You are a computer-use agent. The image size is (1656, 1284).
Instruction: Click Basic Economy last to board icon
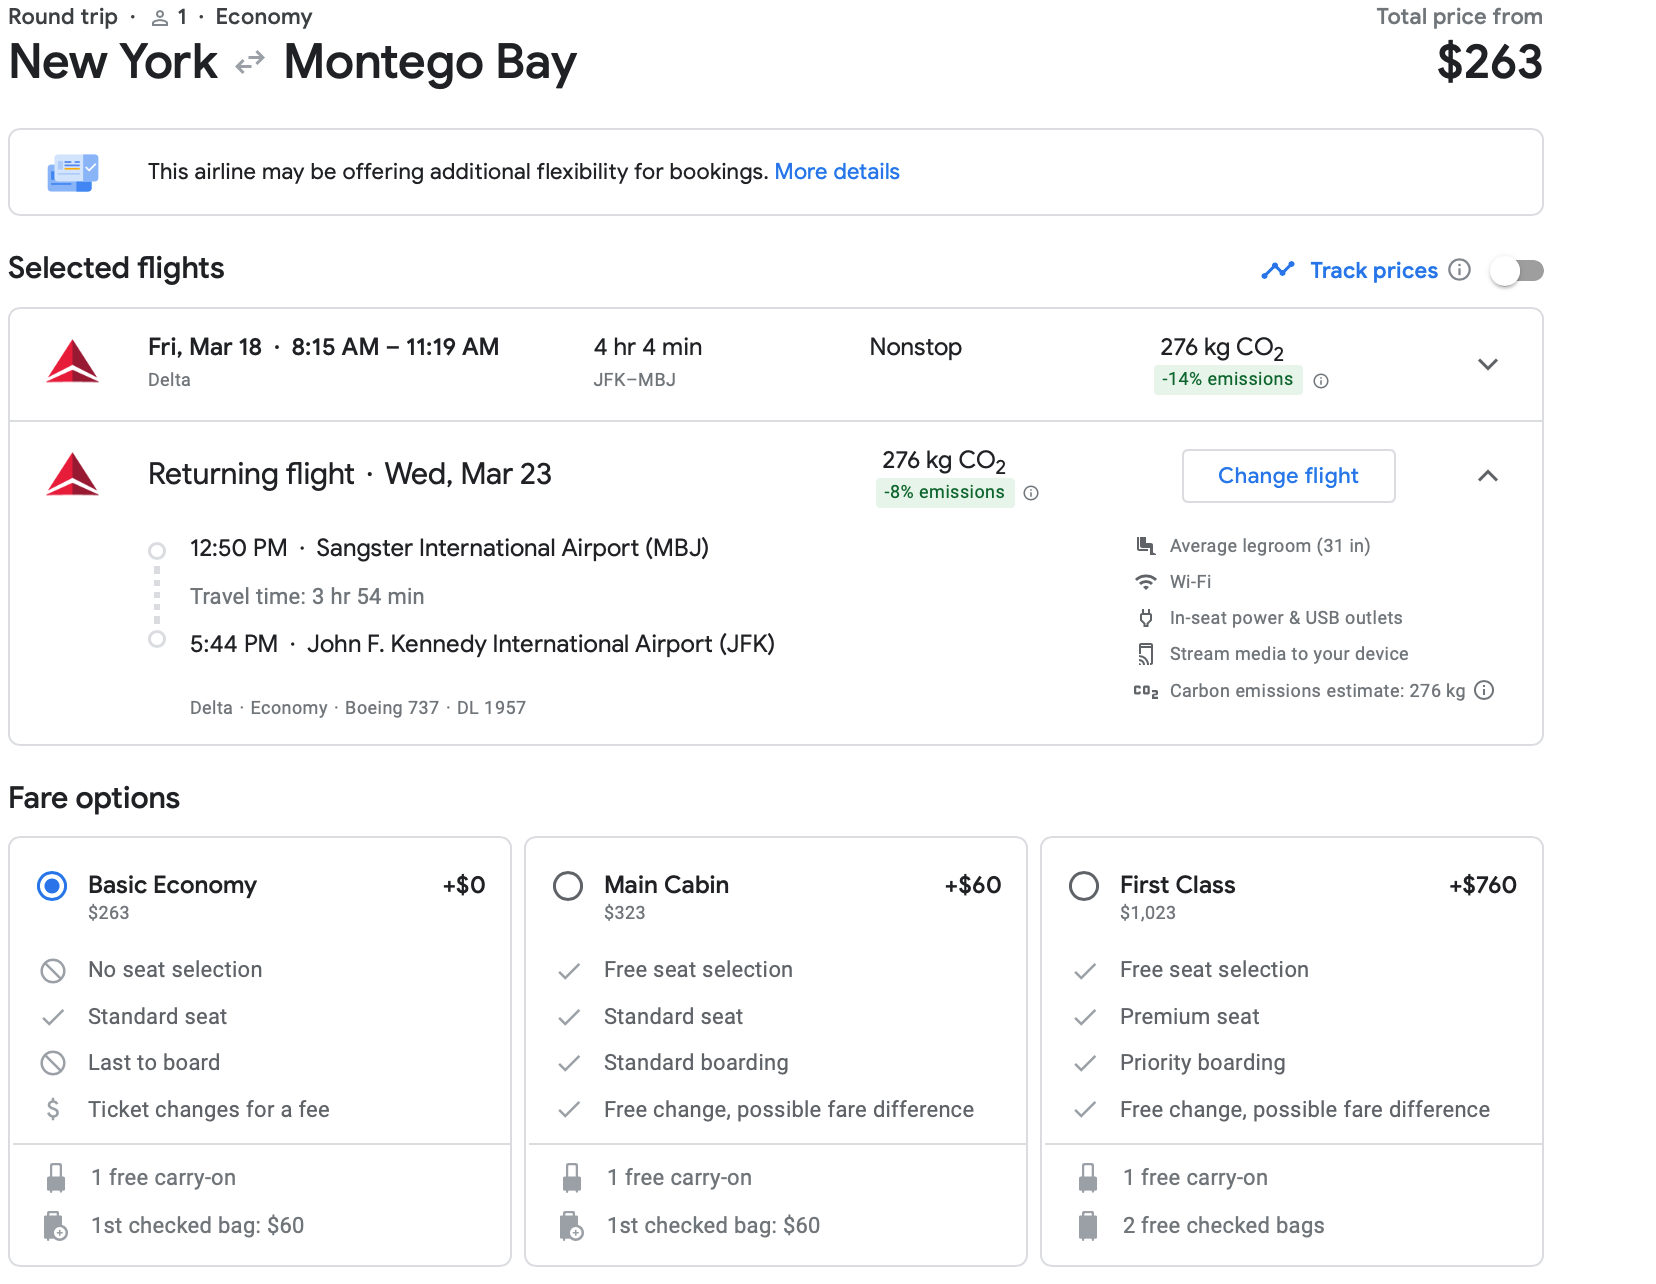point(53,1063)
